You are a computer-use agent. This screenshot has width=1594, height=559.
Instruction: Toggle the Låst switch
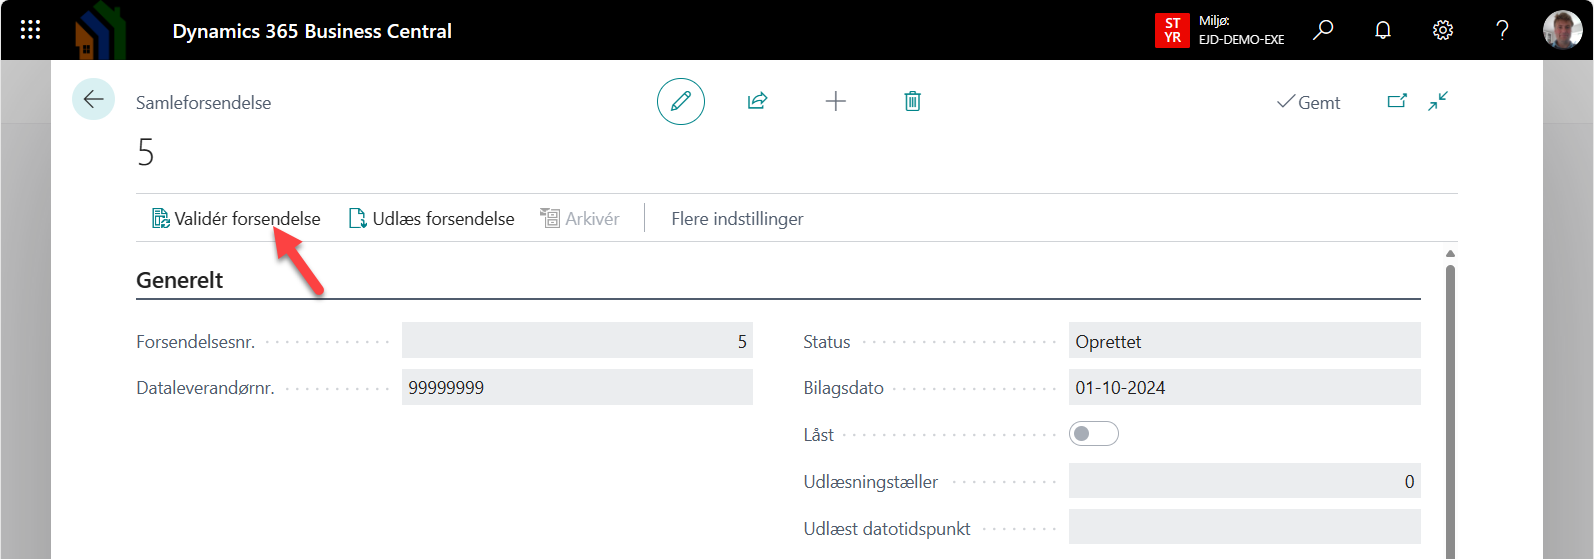(1093, 434)
